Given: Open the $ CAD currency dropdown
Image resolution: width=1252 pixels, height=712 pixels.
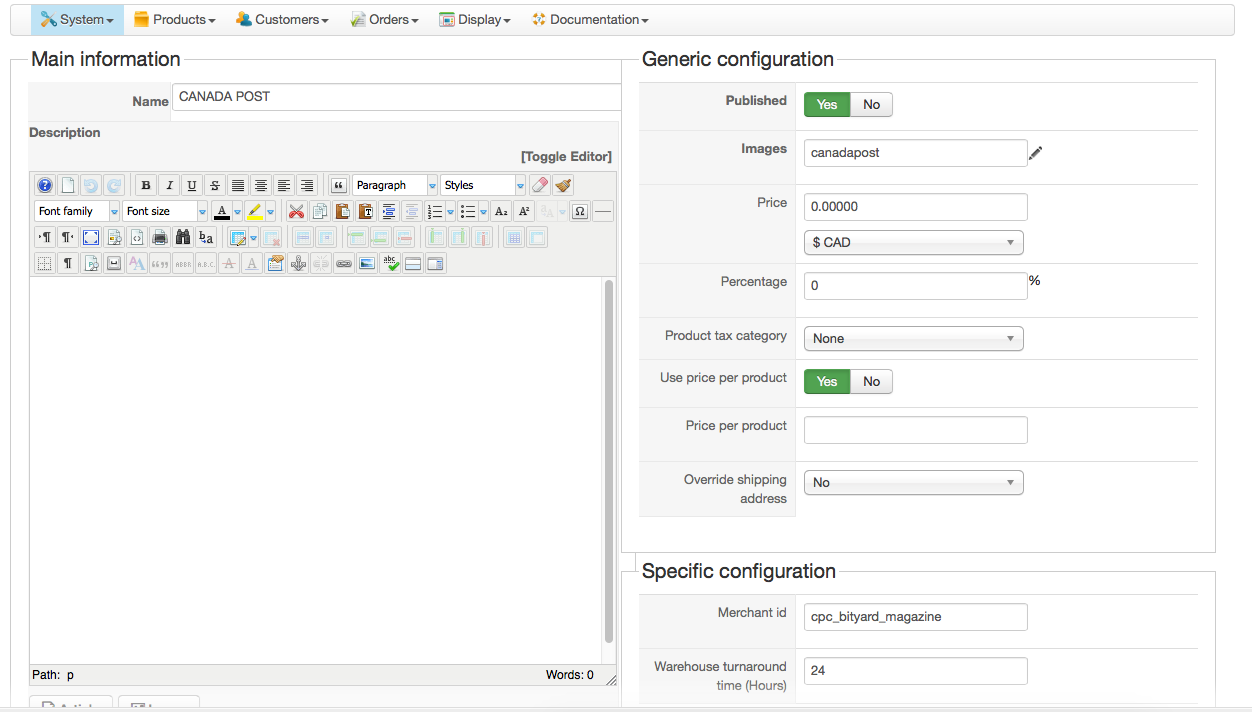Looking at the screenshot, I should 913,242.
